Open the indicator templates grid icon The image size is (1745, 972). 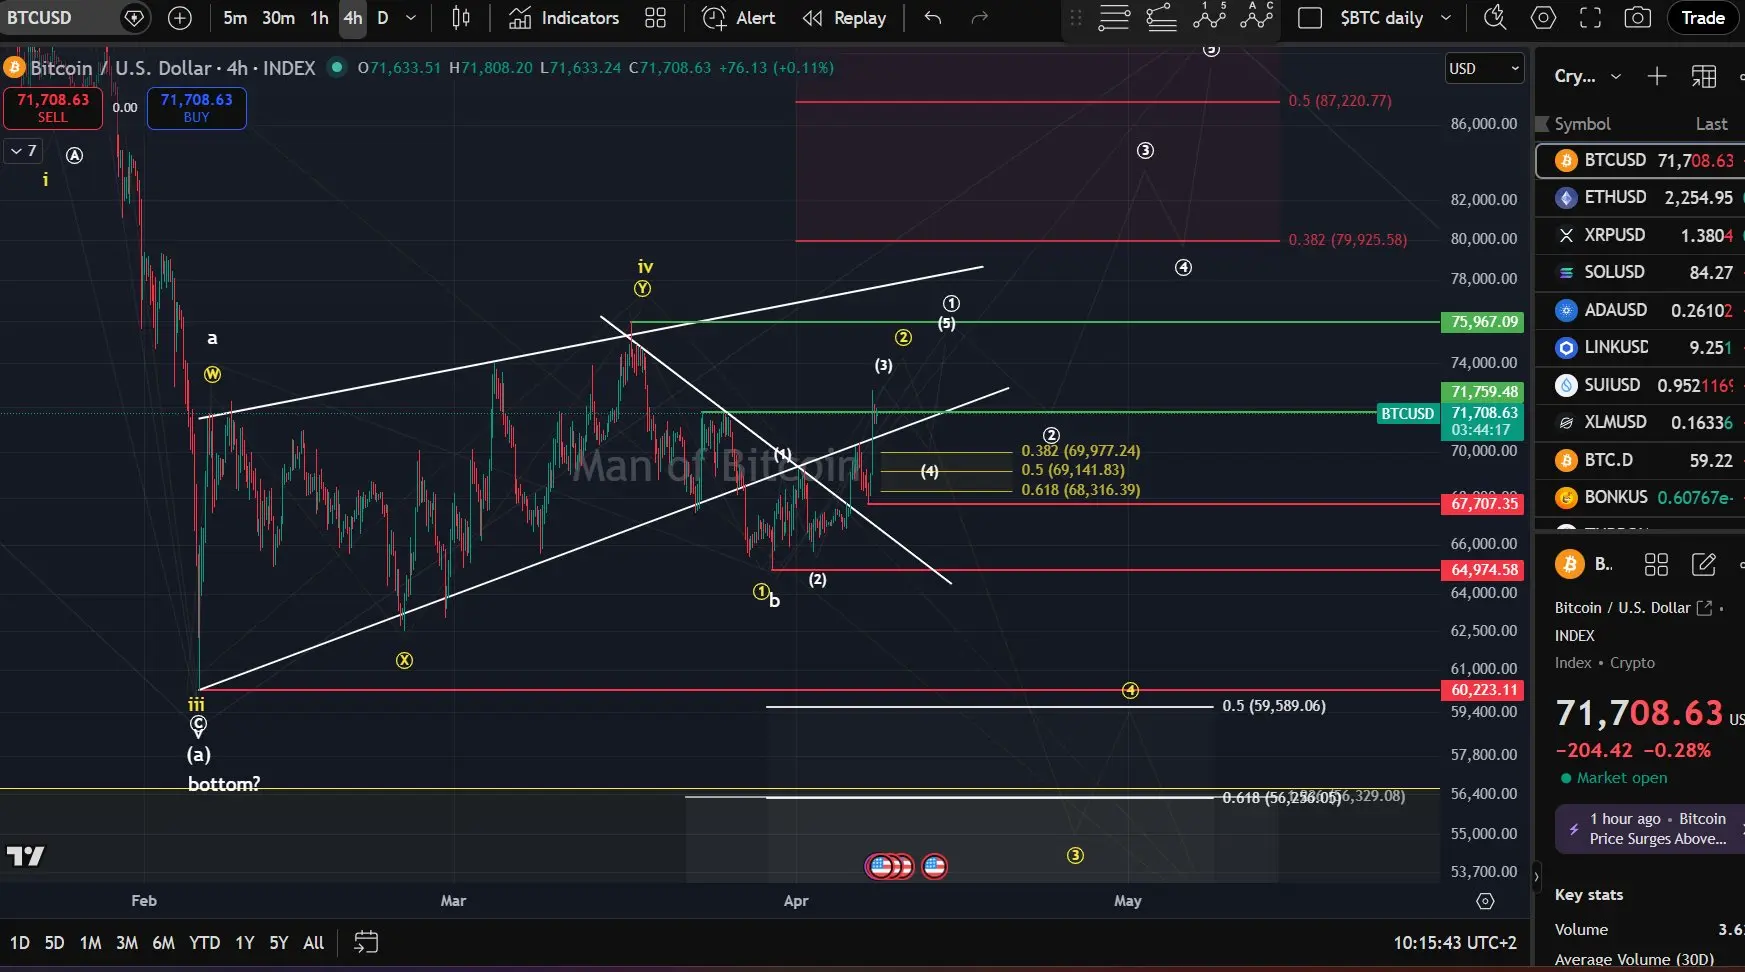(x=655, y=18)
